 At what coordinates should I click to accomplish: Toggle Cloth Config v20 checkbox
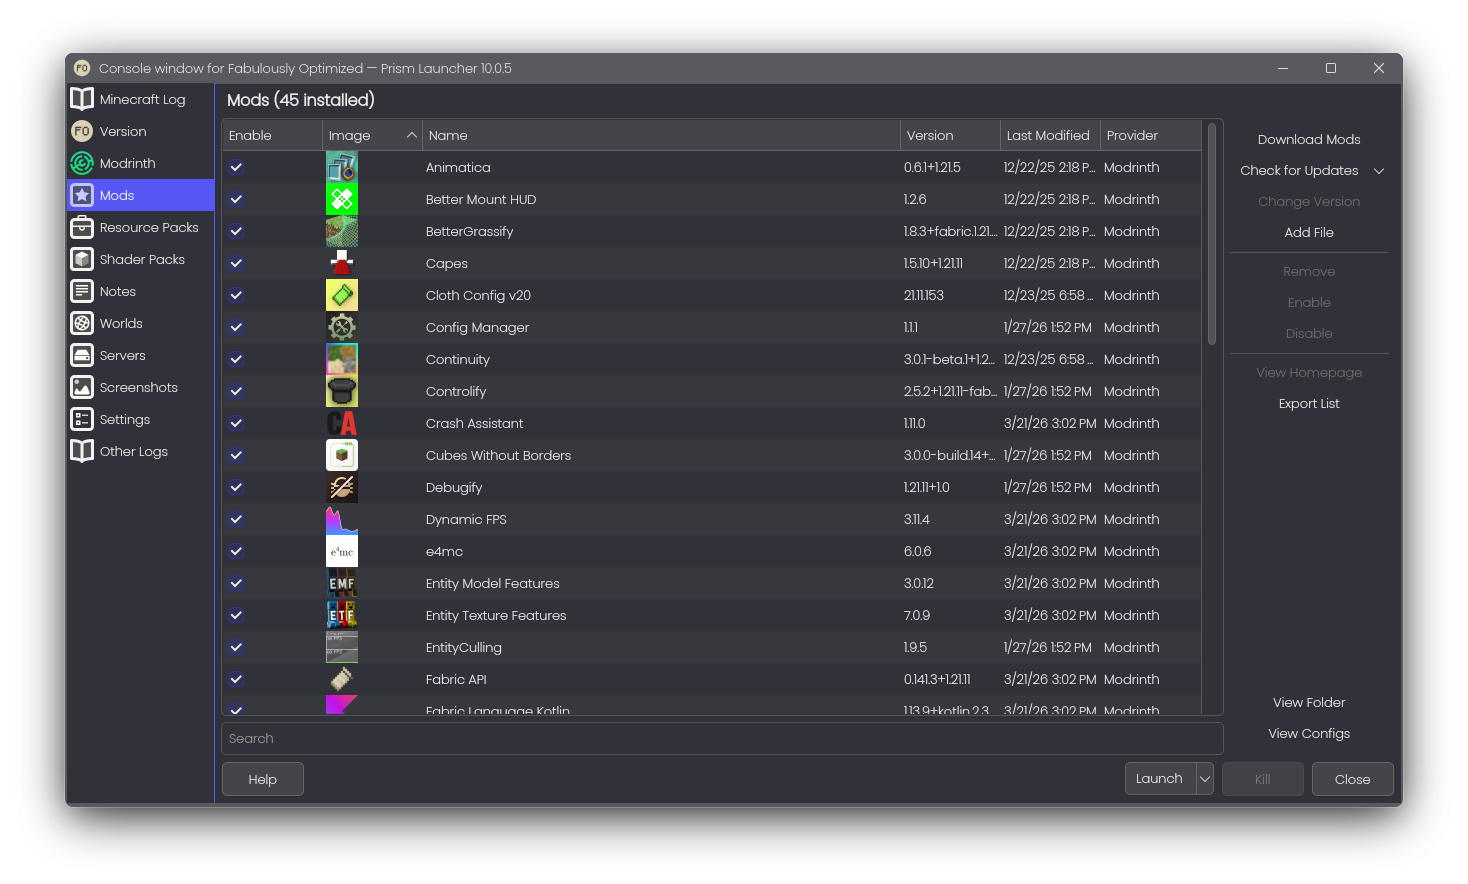point(236,295)
